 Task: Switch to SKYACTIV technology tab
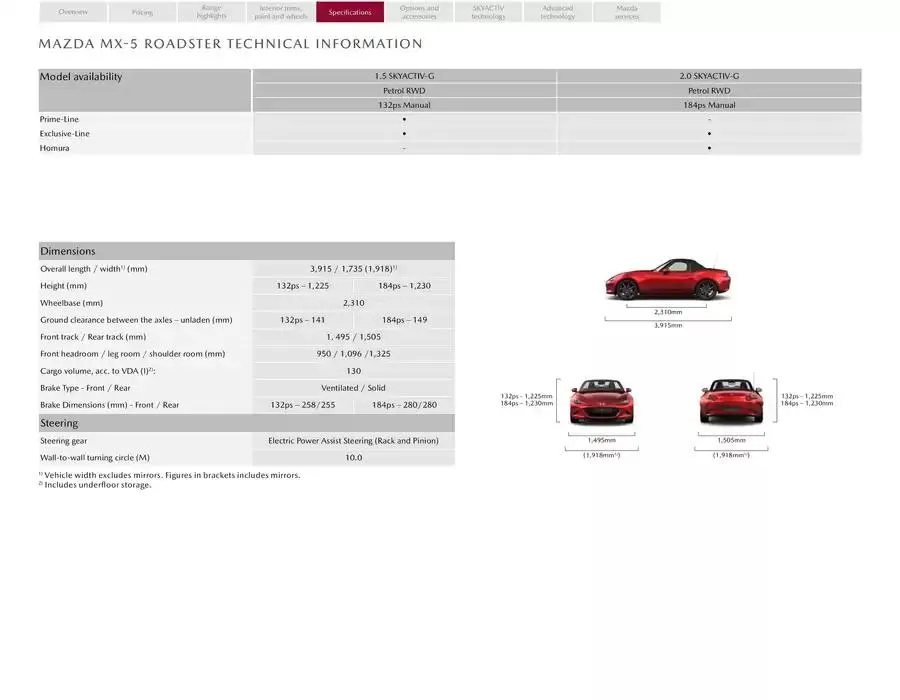[488, 12]
